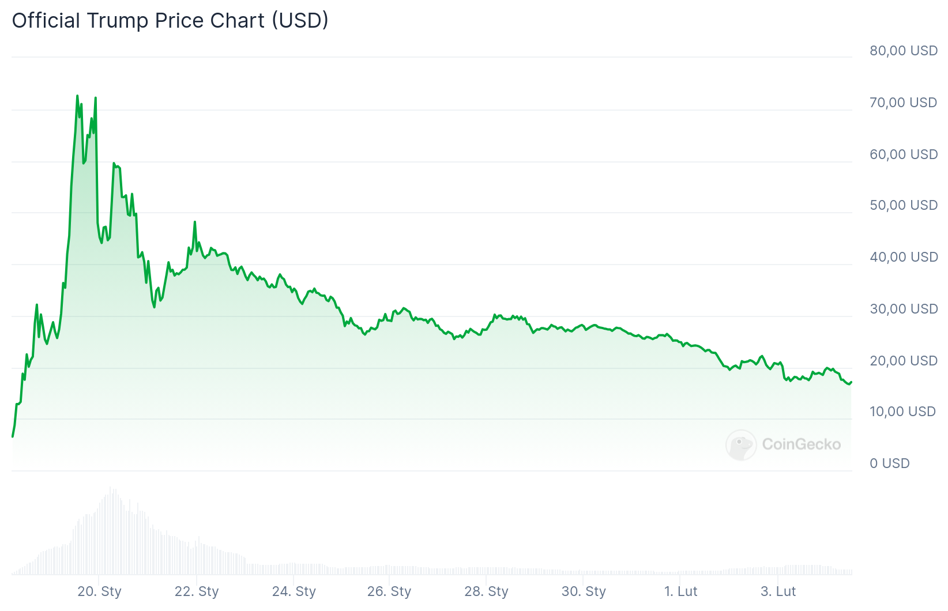Click the 70,00 USD axis label
Viewport: 948px width, 611px height.
pos(903,102)
